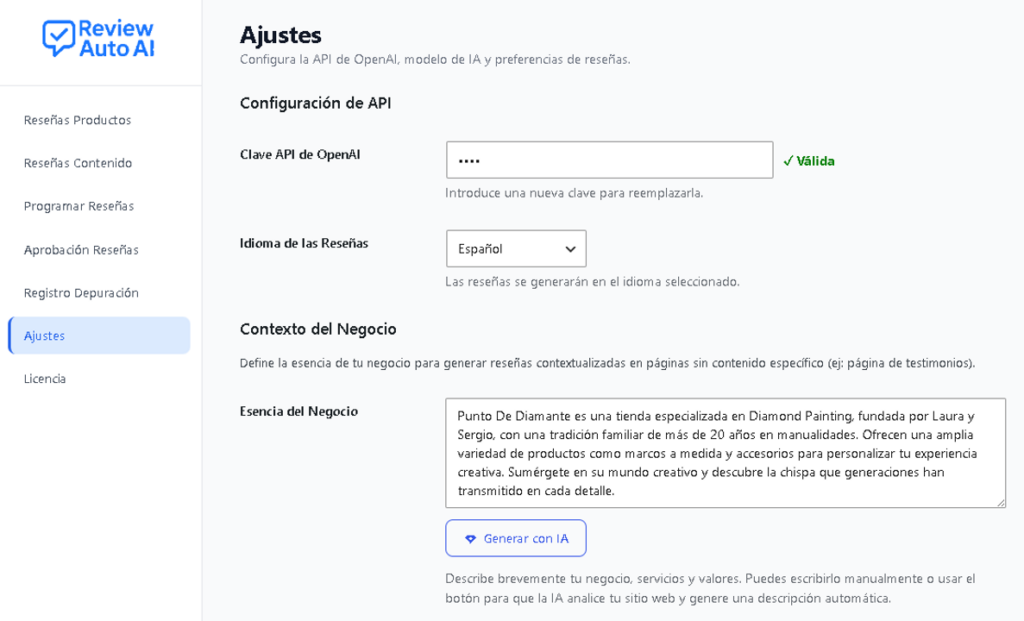Open the Programar Reseñas page

coord(79,206)
